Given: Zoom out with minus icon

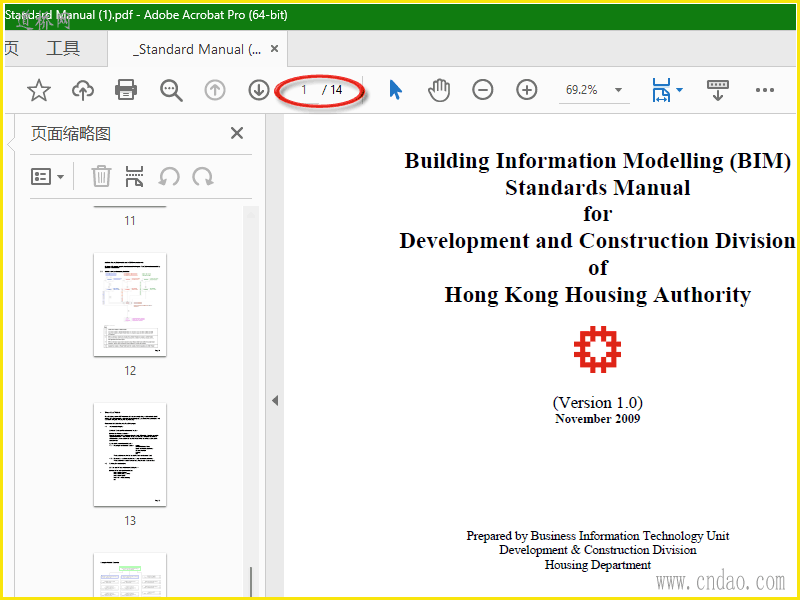Looking at the screenshot, I should 483,90.
